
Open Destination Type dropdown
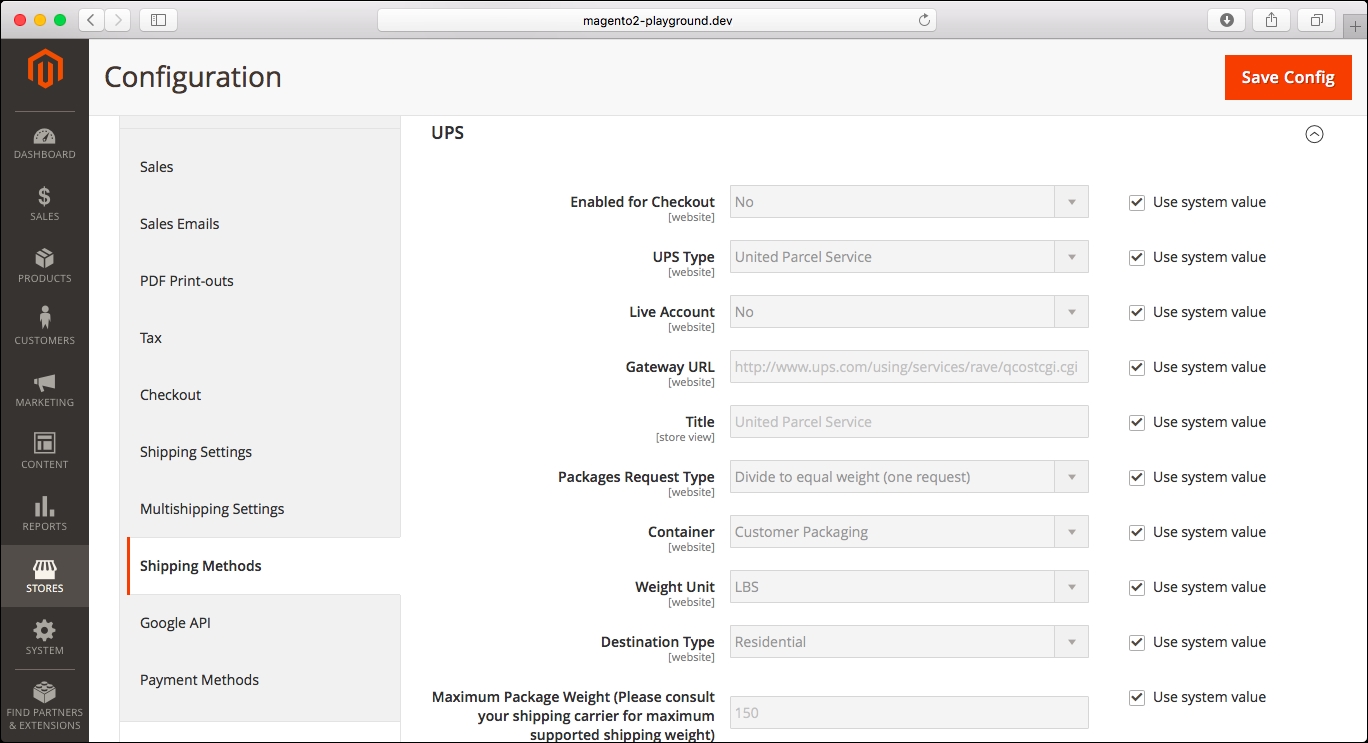coord(909,642)
